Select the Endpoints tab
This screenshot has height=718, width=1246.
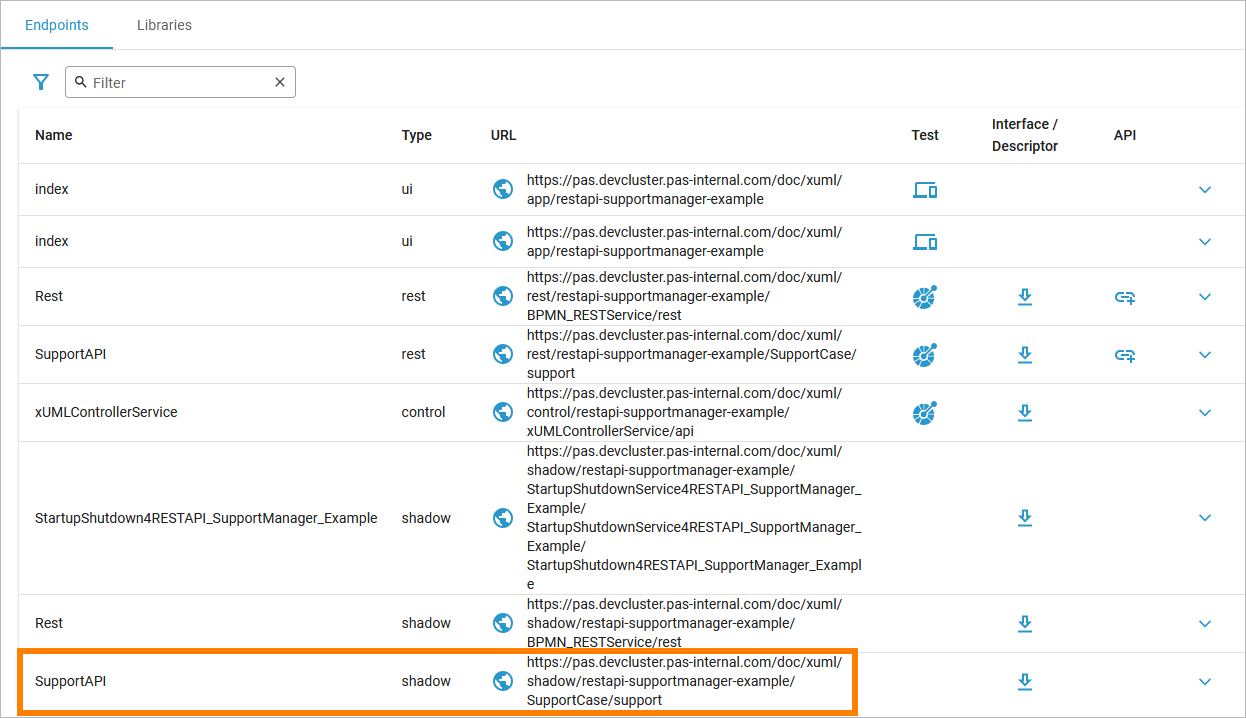pos(57,25)
